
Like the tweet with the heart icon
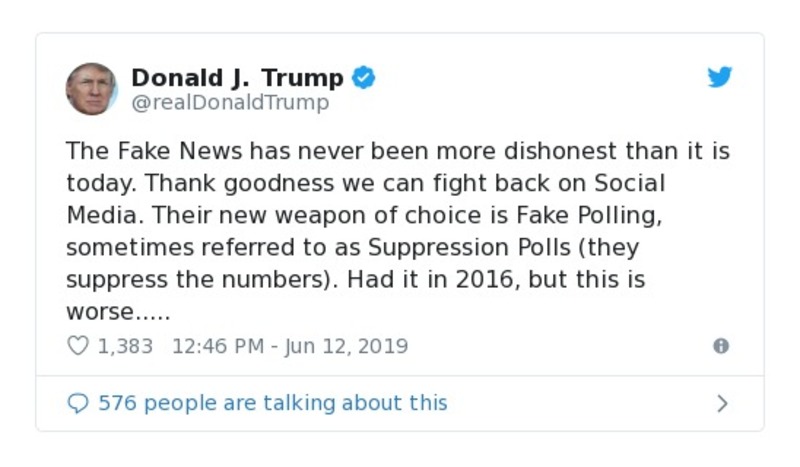tap(77, 346)
